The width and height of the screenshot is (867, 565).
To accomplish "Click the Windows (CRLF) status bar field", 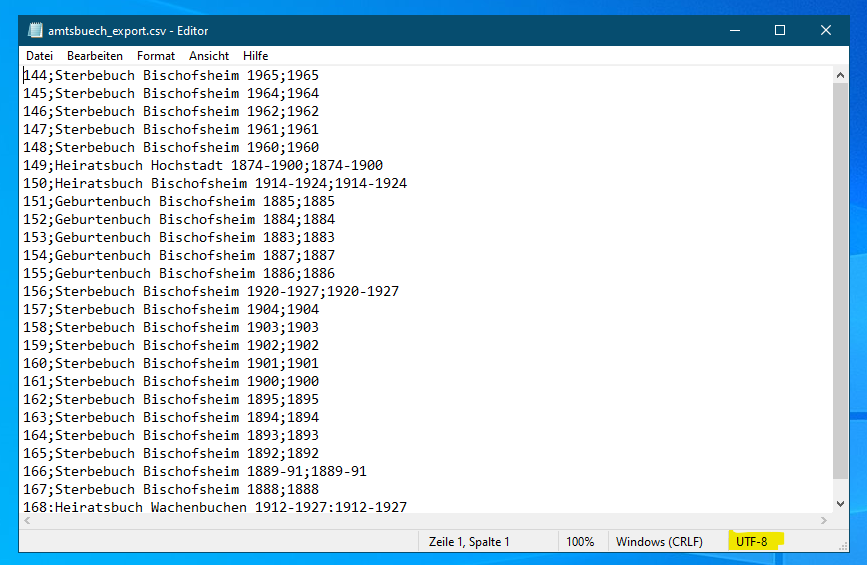I will tap(659, 541).
